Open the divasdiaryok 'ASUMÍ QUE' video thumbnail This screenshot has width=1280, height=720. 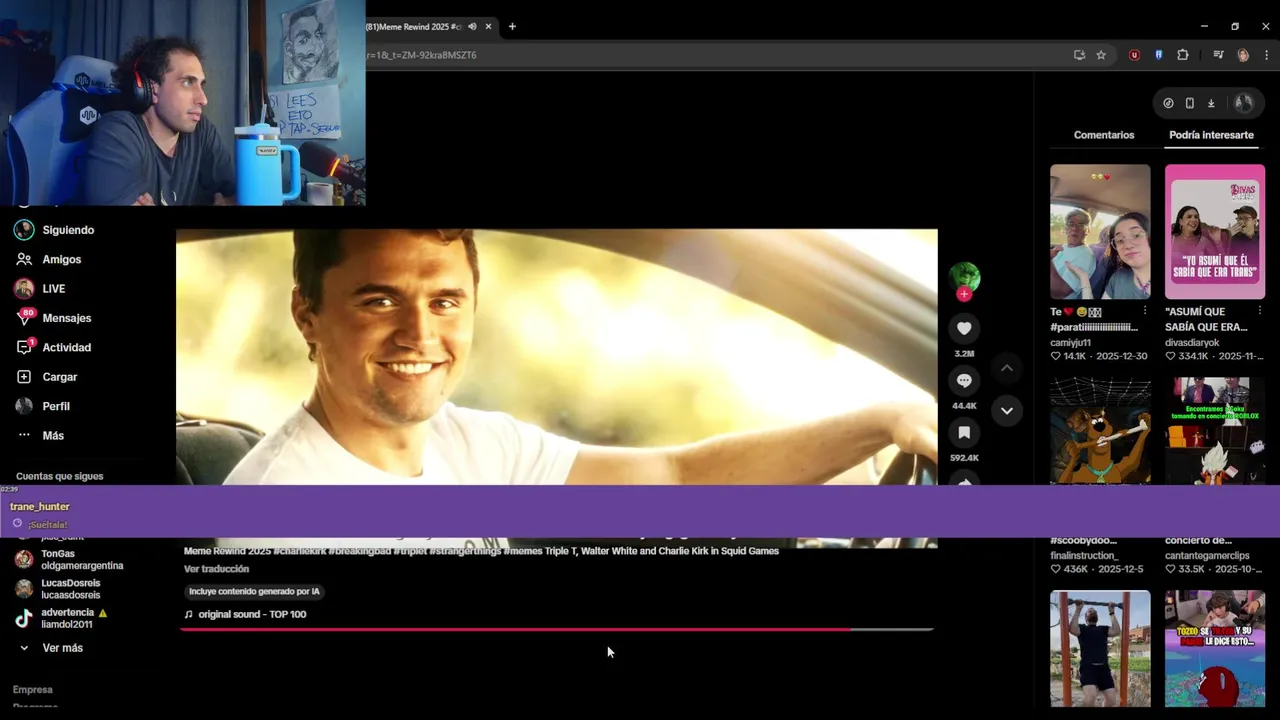[1215, 232]
